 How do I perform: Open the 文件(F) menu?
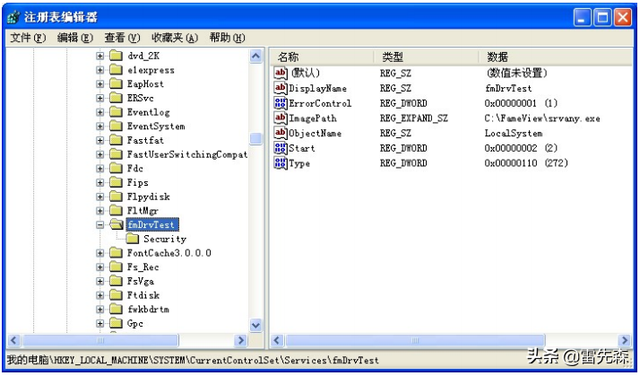[x=28, y=38]
